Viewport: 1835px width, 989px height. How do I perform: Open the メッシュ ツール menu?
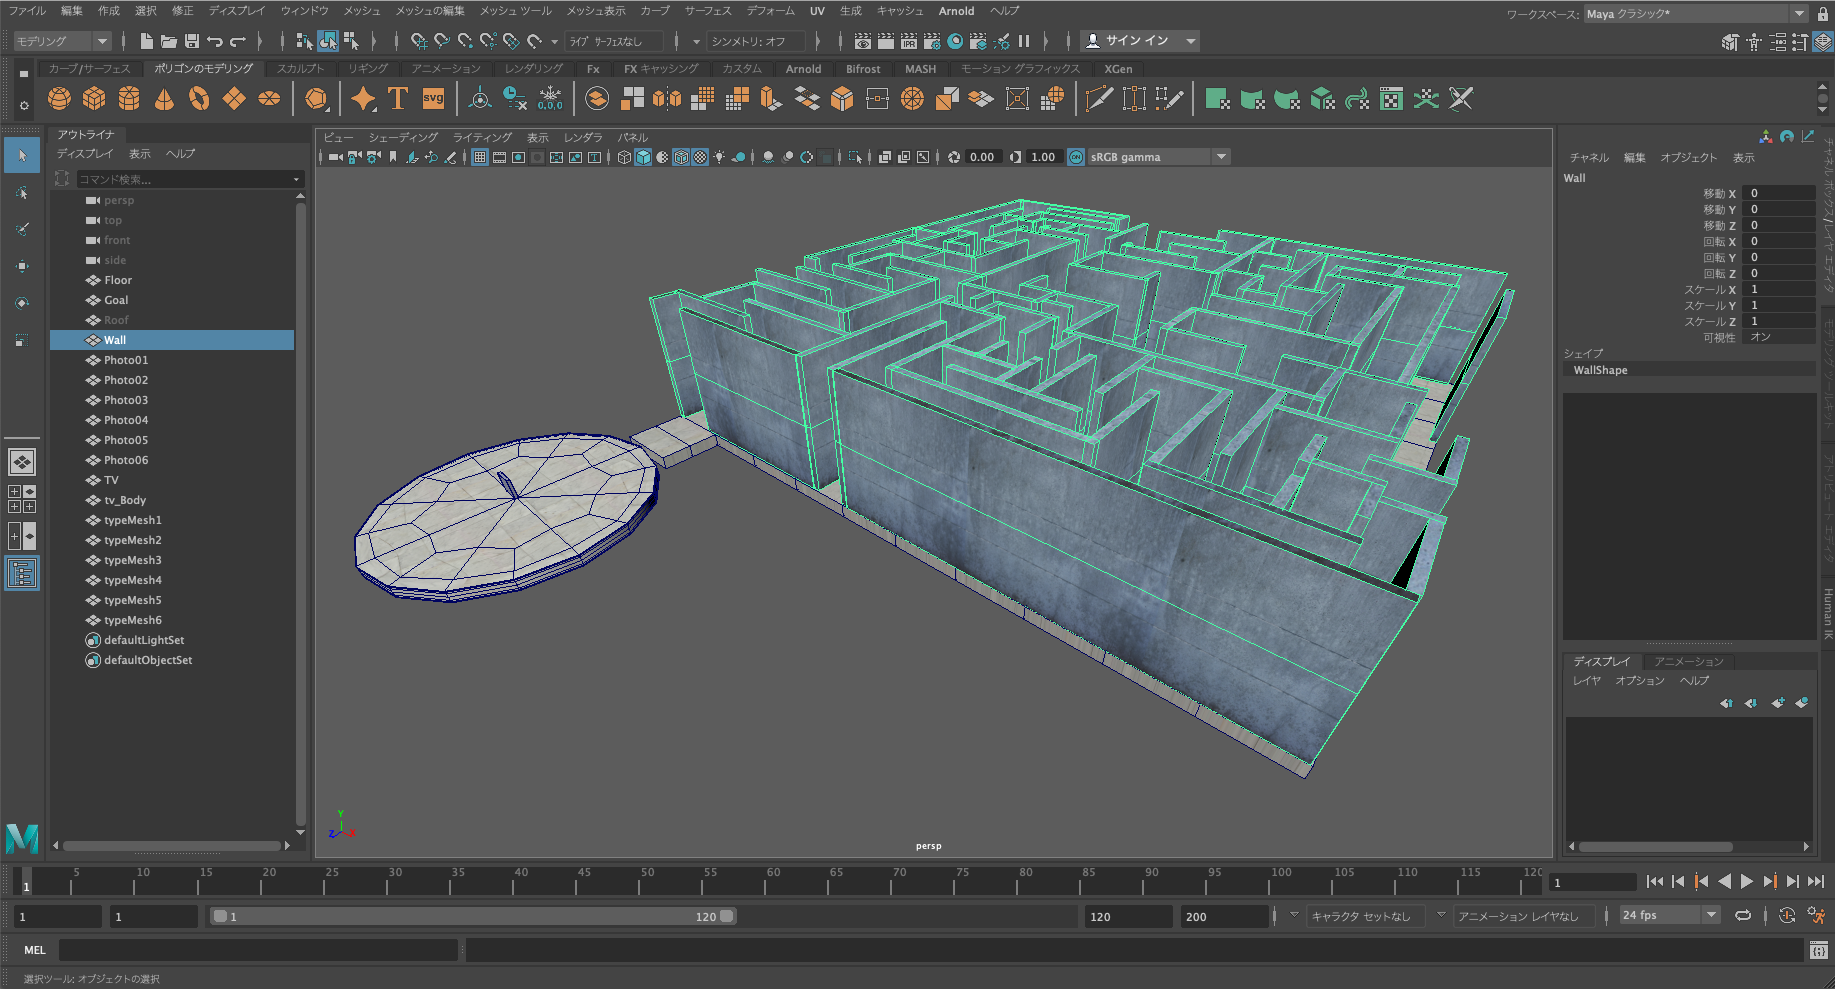515,11
